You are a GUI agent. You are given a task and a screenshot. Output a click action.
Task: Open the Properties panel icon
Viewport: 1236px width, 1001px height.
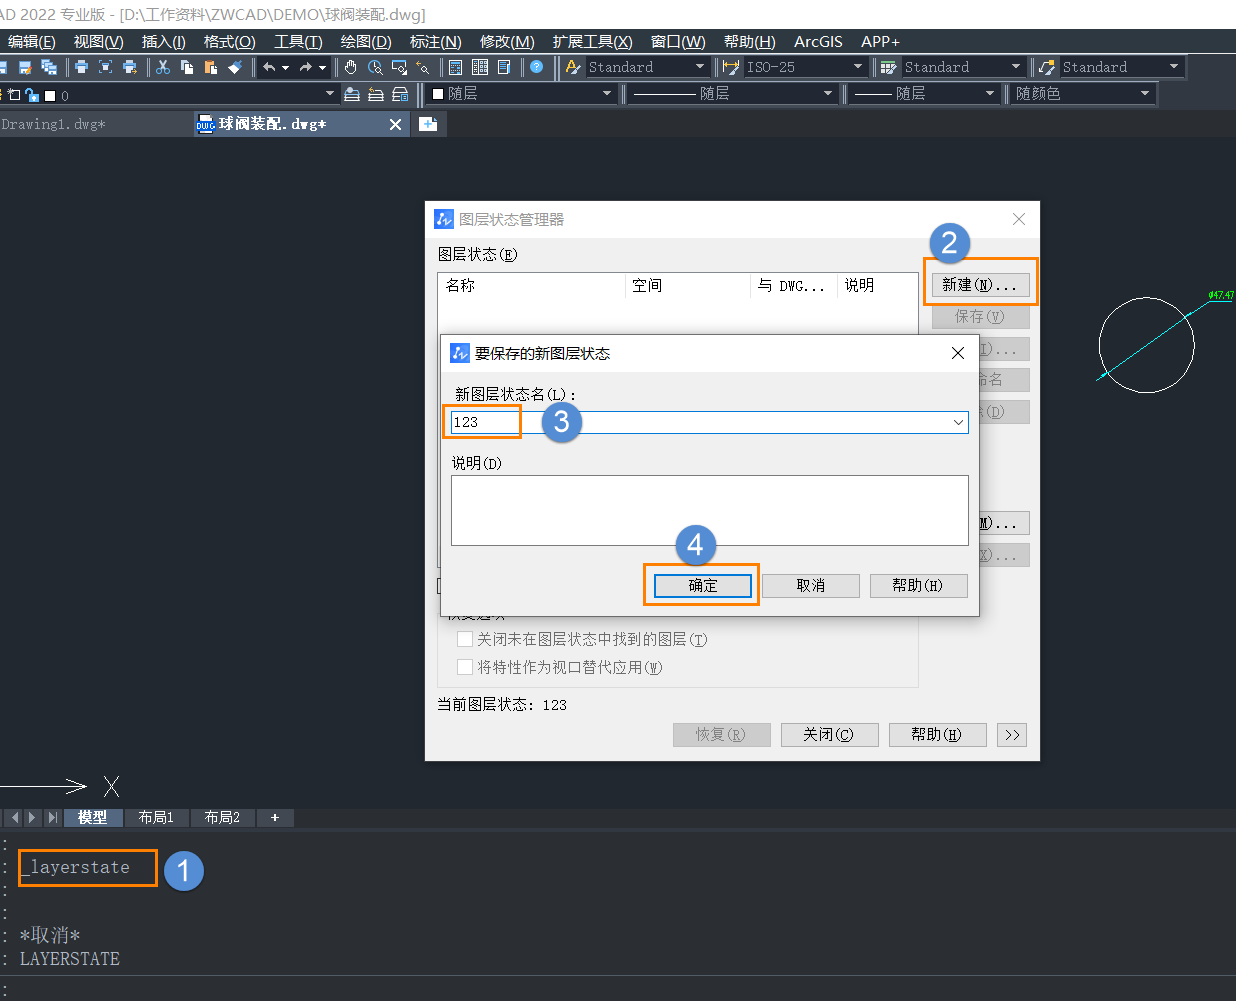pos(504,67)
